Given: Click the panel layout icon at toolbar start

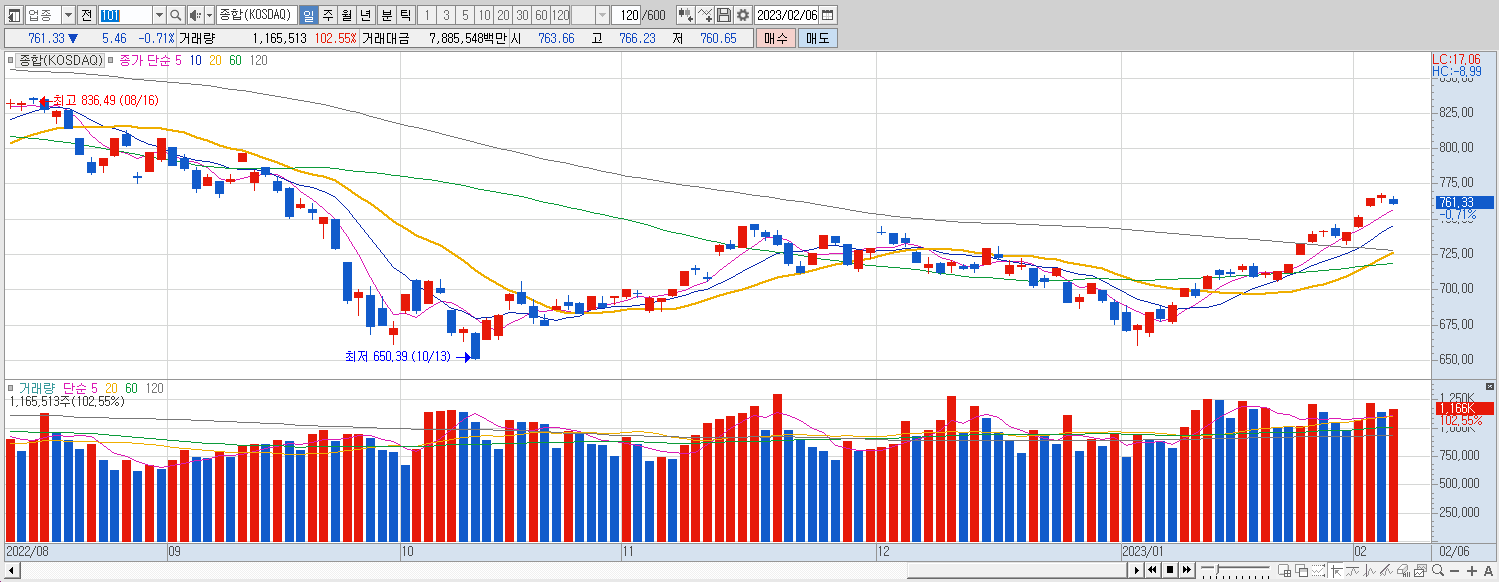Looking at the screenshot, I should [14, 15].
